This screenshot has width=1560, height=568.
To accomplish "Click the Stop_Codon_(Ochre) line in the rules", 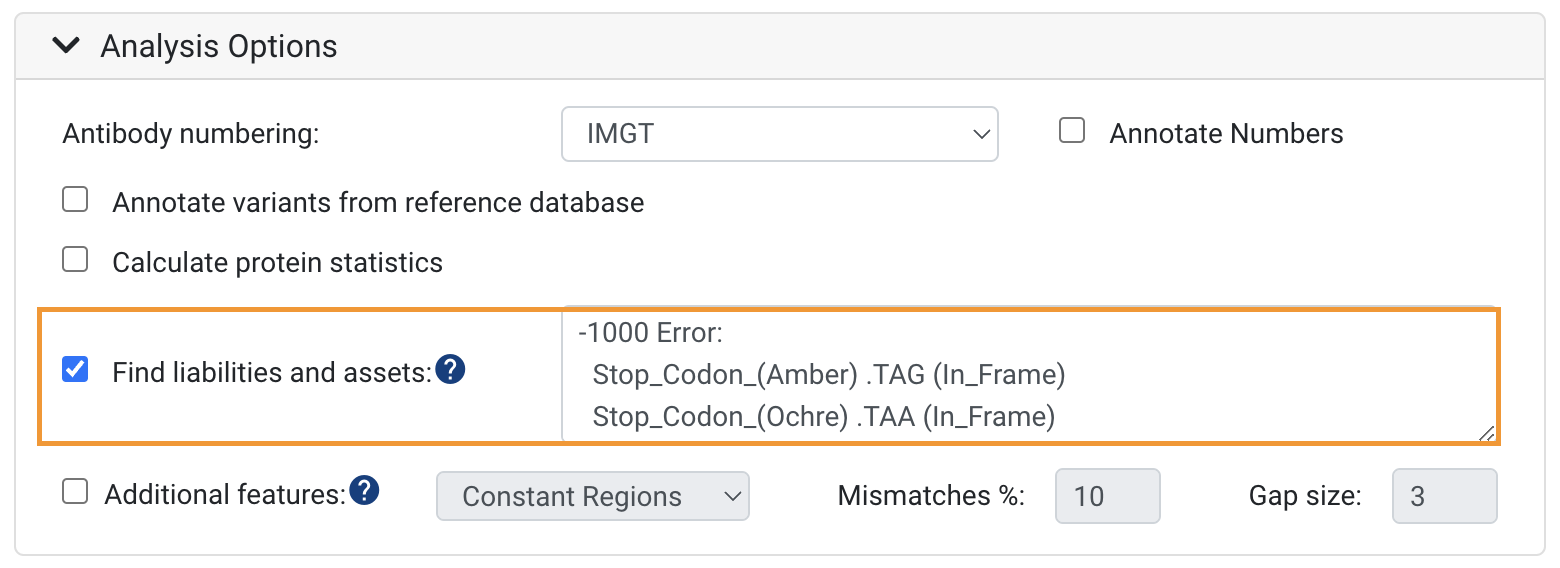I will [824, 417].
